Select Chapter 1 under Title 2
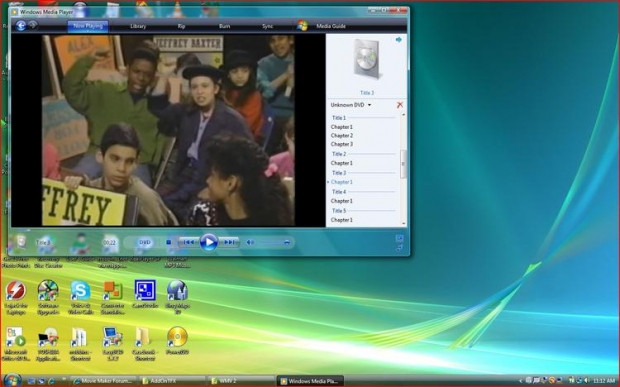Image resolution: width=620 pixels, height=387 pixels. point(342,163)
